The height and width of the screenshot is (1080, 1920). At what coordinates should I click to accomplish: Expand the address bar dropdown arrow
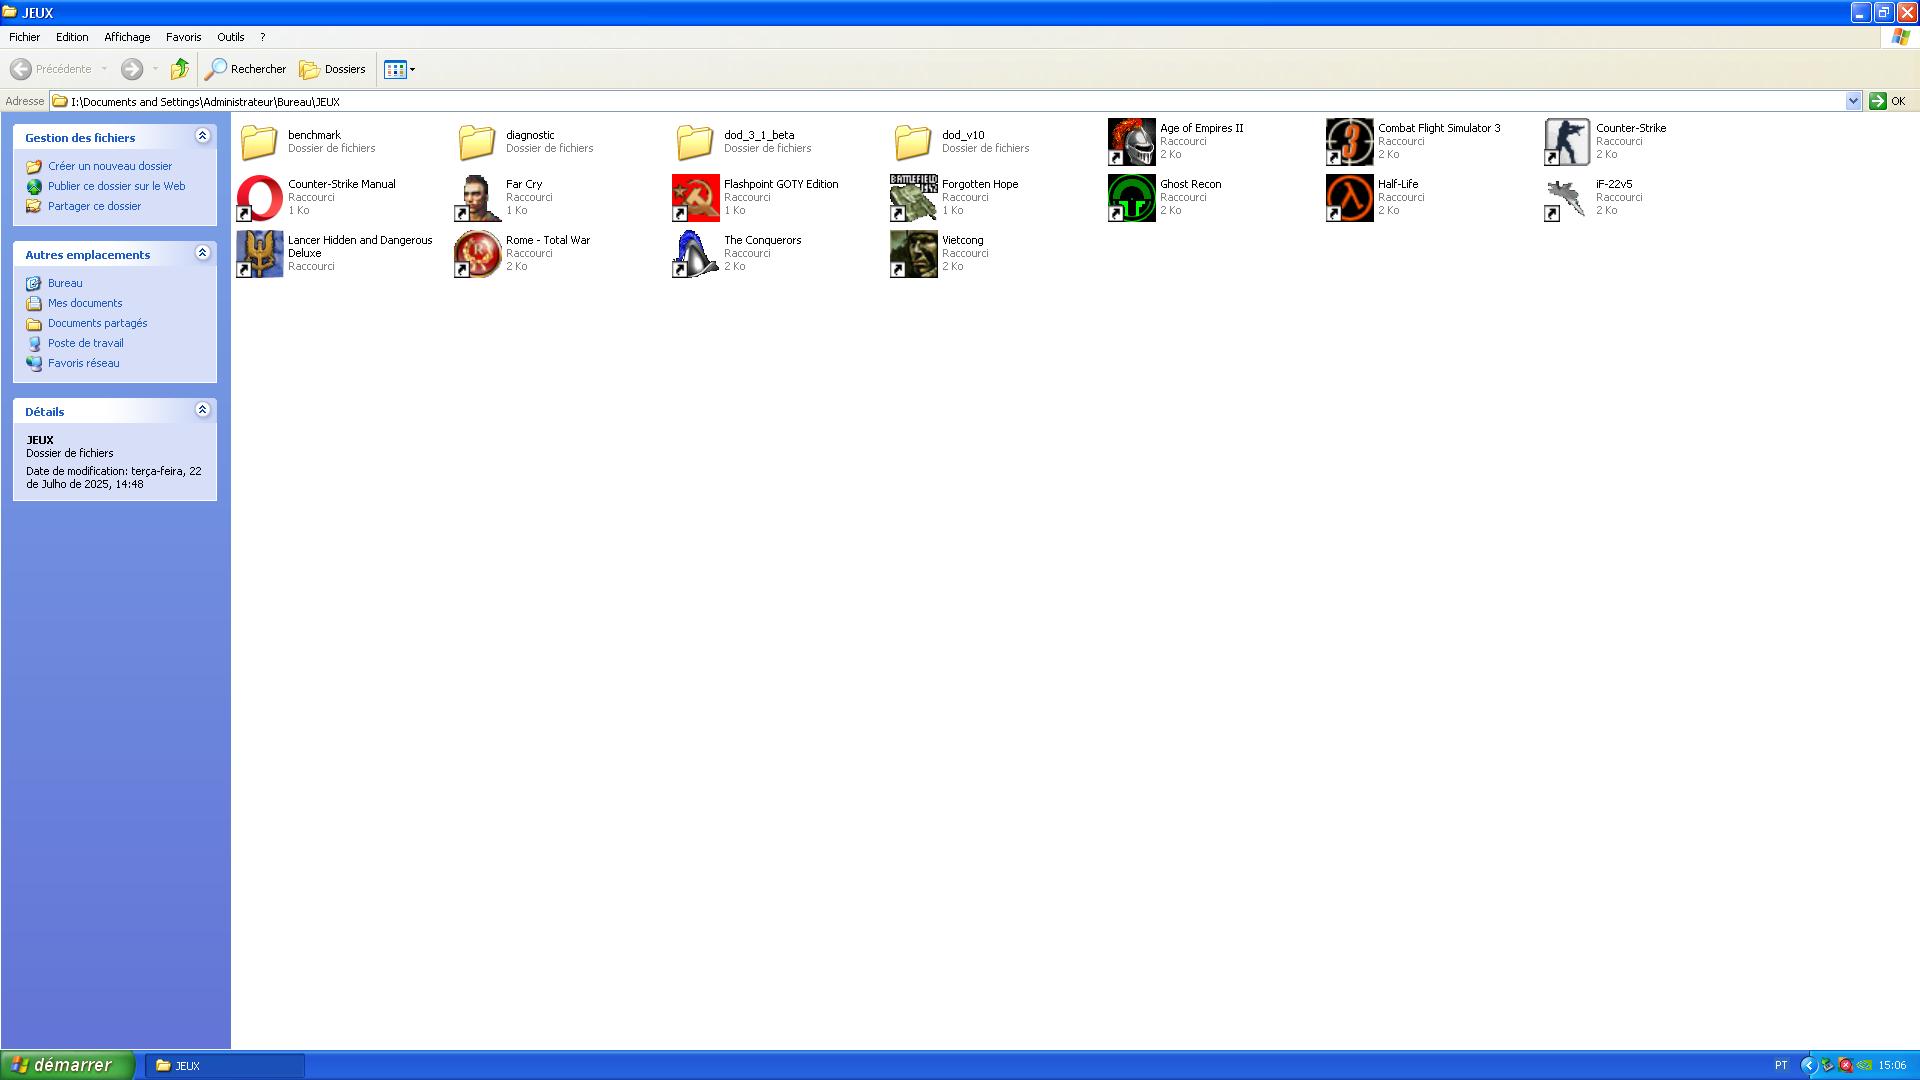(x=1852, y=101)
